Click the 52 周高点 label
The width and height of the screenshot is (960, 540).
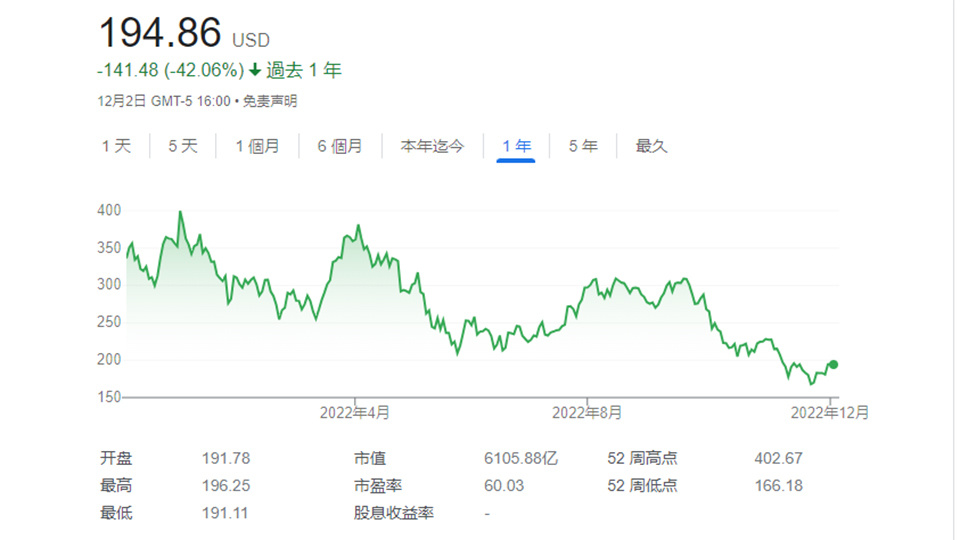click(x=642, y=458)
